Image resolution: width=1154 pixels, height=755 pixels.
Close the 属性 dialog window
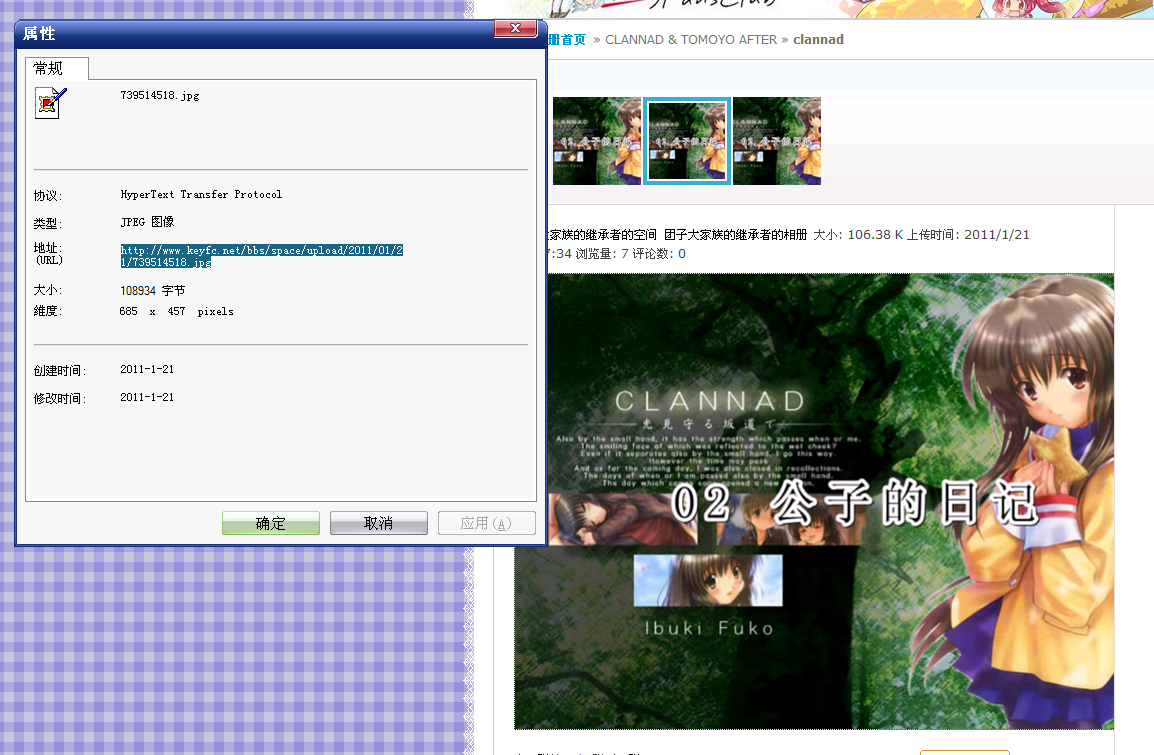(x=515, y=28)
